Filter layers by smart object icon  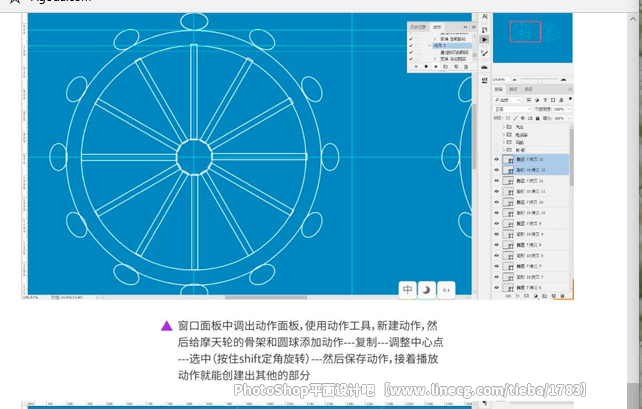[x=561, y=100]
